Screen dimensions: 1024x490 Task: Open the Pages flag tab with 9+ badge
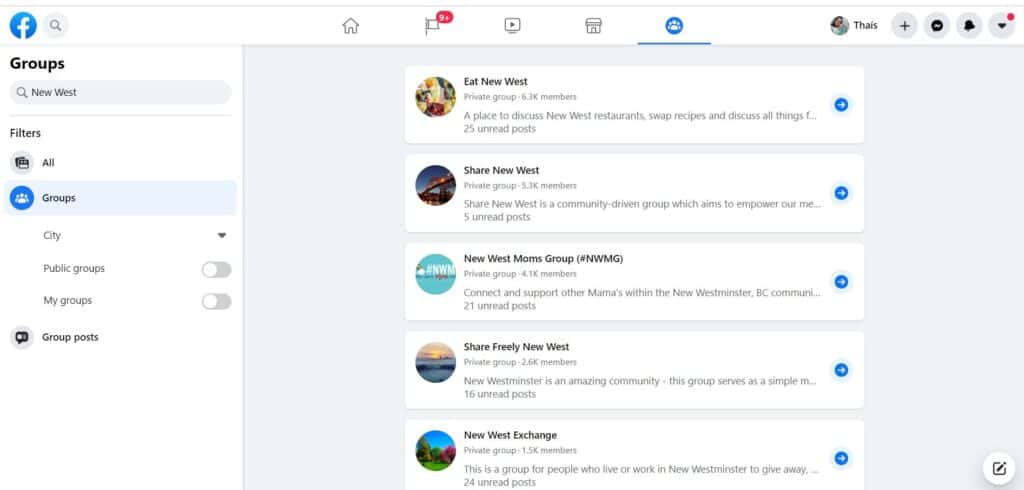[432, 25]
